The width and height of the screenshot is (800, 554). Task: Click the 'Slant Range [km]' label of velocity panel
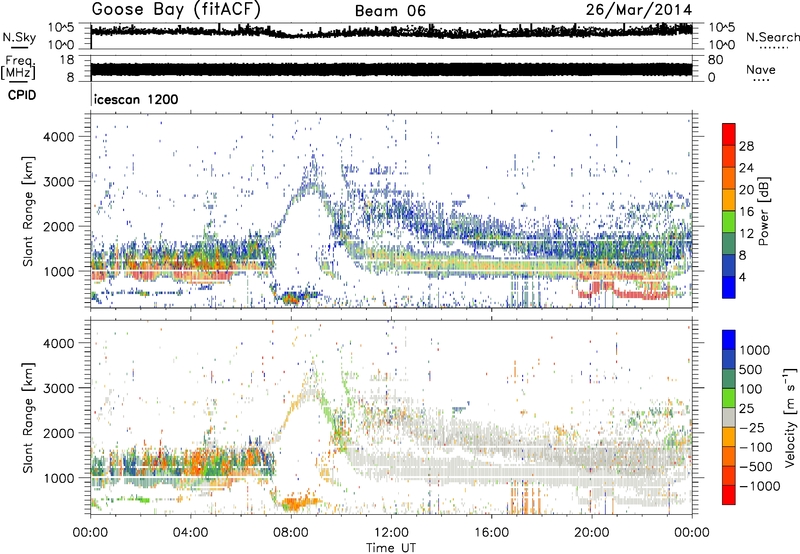28,418
